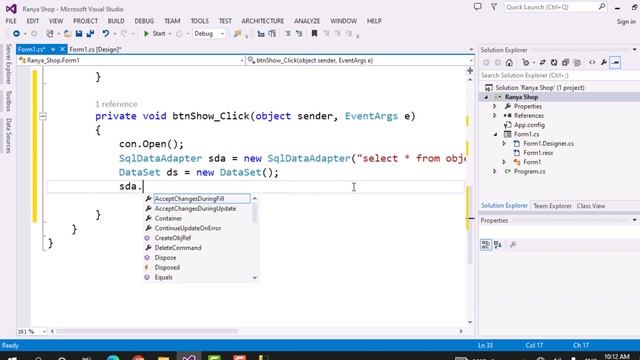The height and width of the screenshot is (360, 640).
Task: Click Sync with Active Document icon
Action: [x=542, y=63]
